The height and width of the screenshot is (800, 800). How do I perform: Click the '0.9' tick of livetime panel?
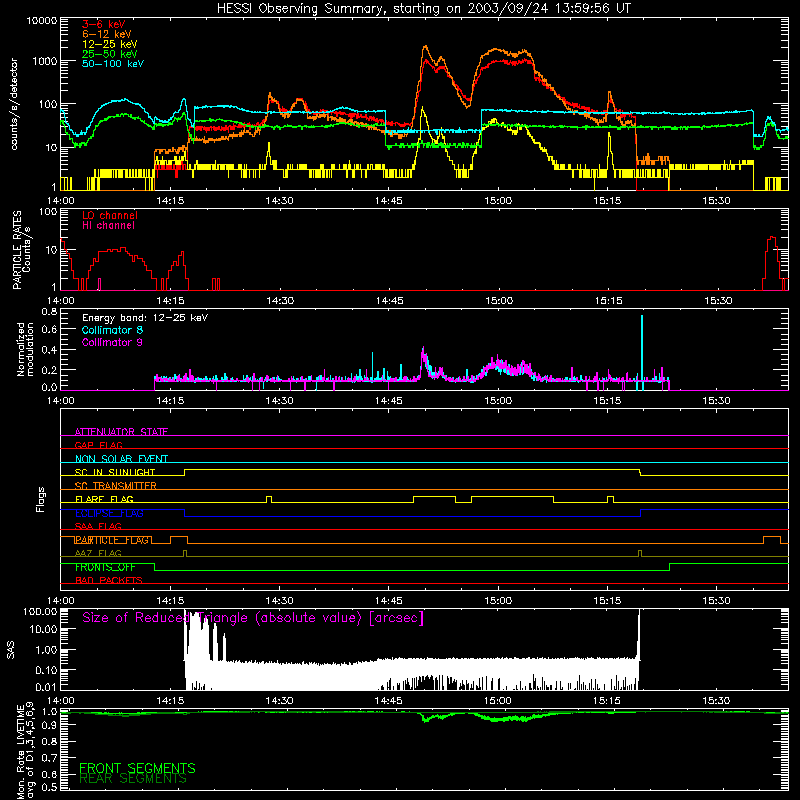49,726
